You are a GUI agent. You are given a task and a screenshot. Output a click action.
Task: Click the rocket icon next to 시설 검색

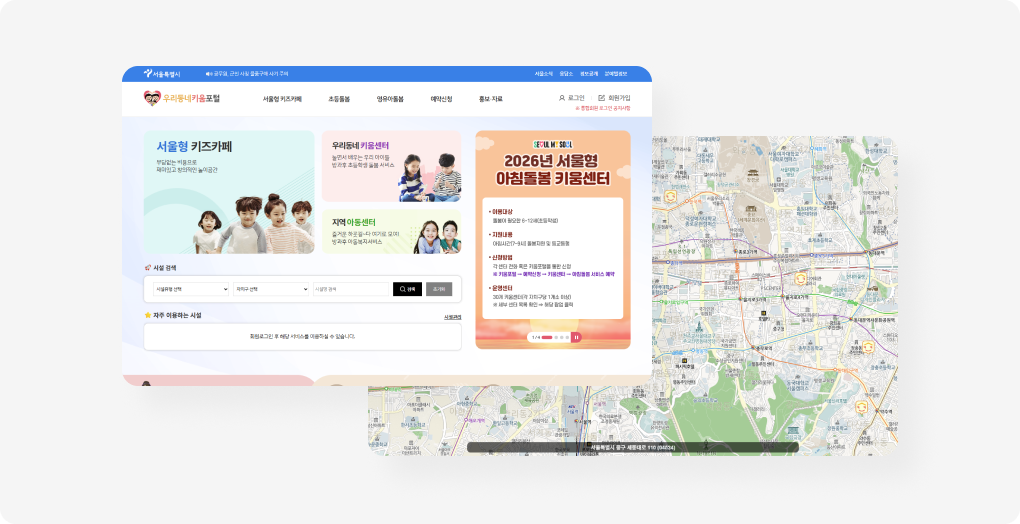point(148,268)
